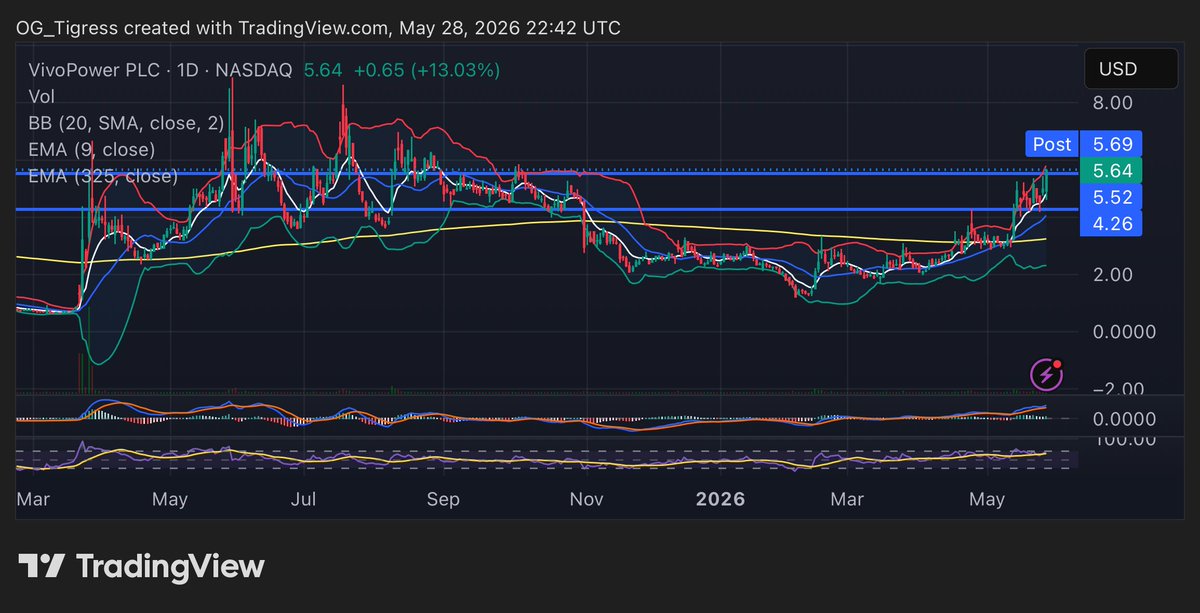Click the header text with OG_Tigress credit
Image resolution: width=1200 pixels, height=613 pixels.
pos(318,27)
